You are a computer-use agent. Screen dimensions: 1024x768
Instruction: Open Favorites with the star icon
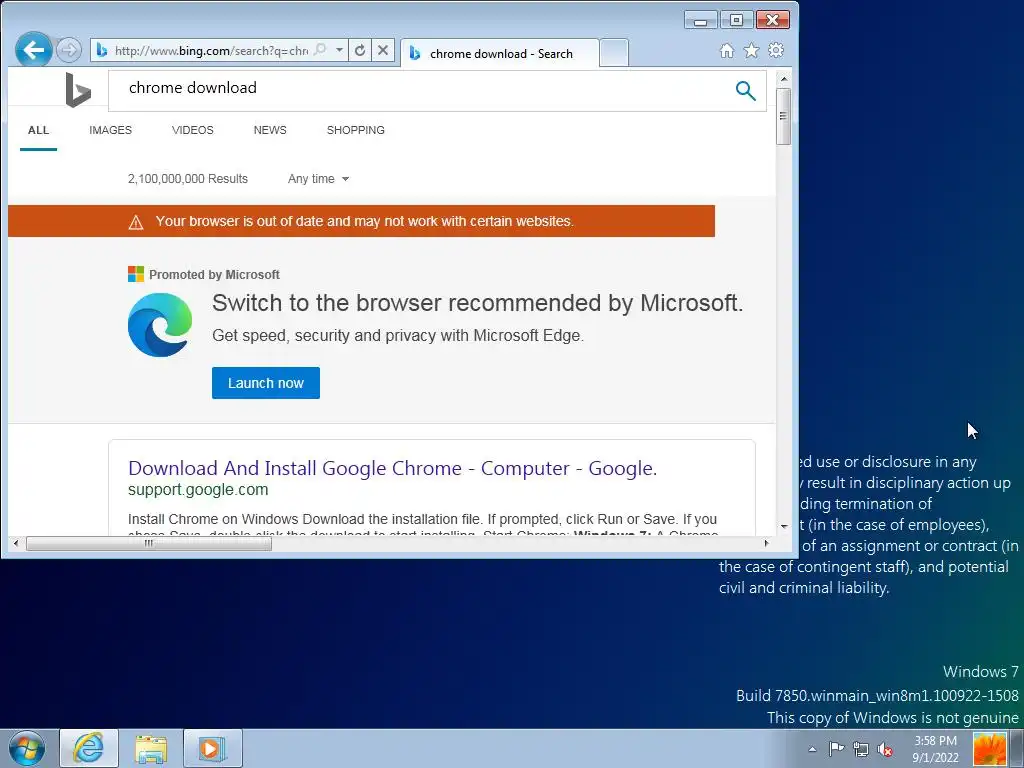click(x=752, y=50)
